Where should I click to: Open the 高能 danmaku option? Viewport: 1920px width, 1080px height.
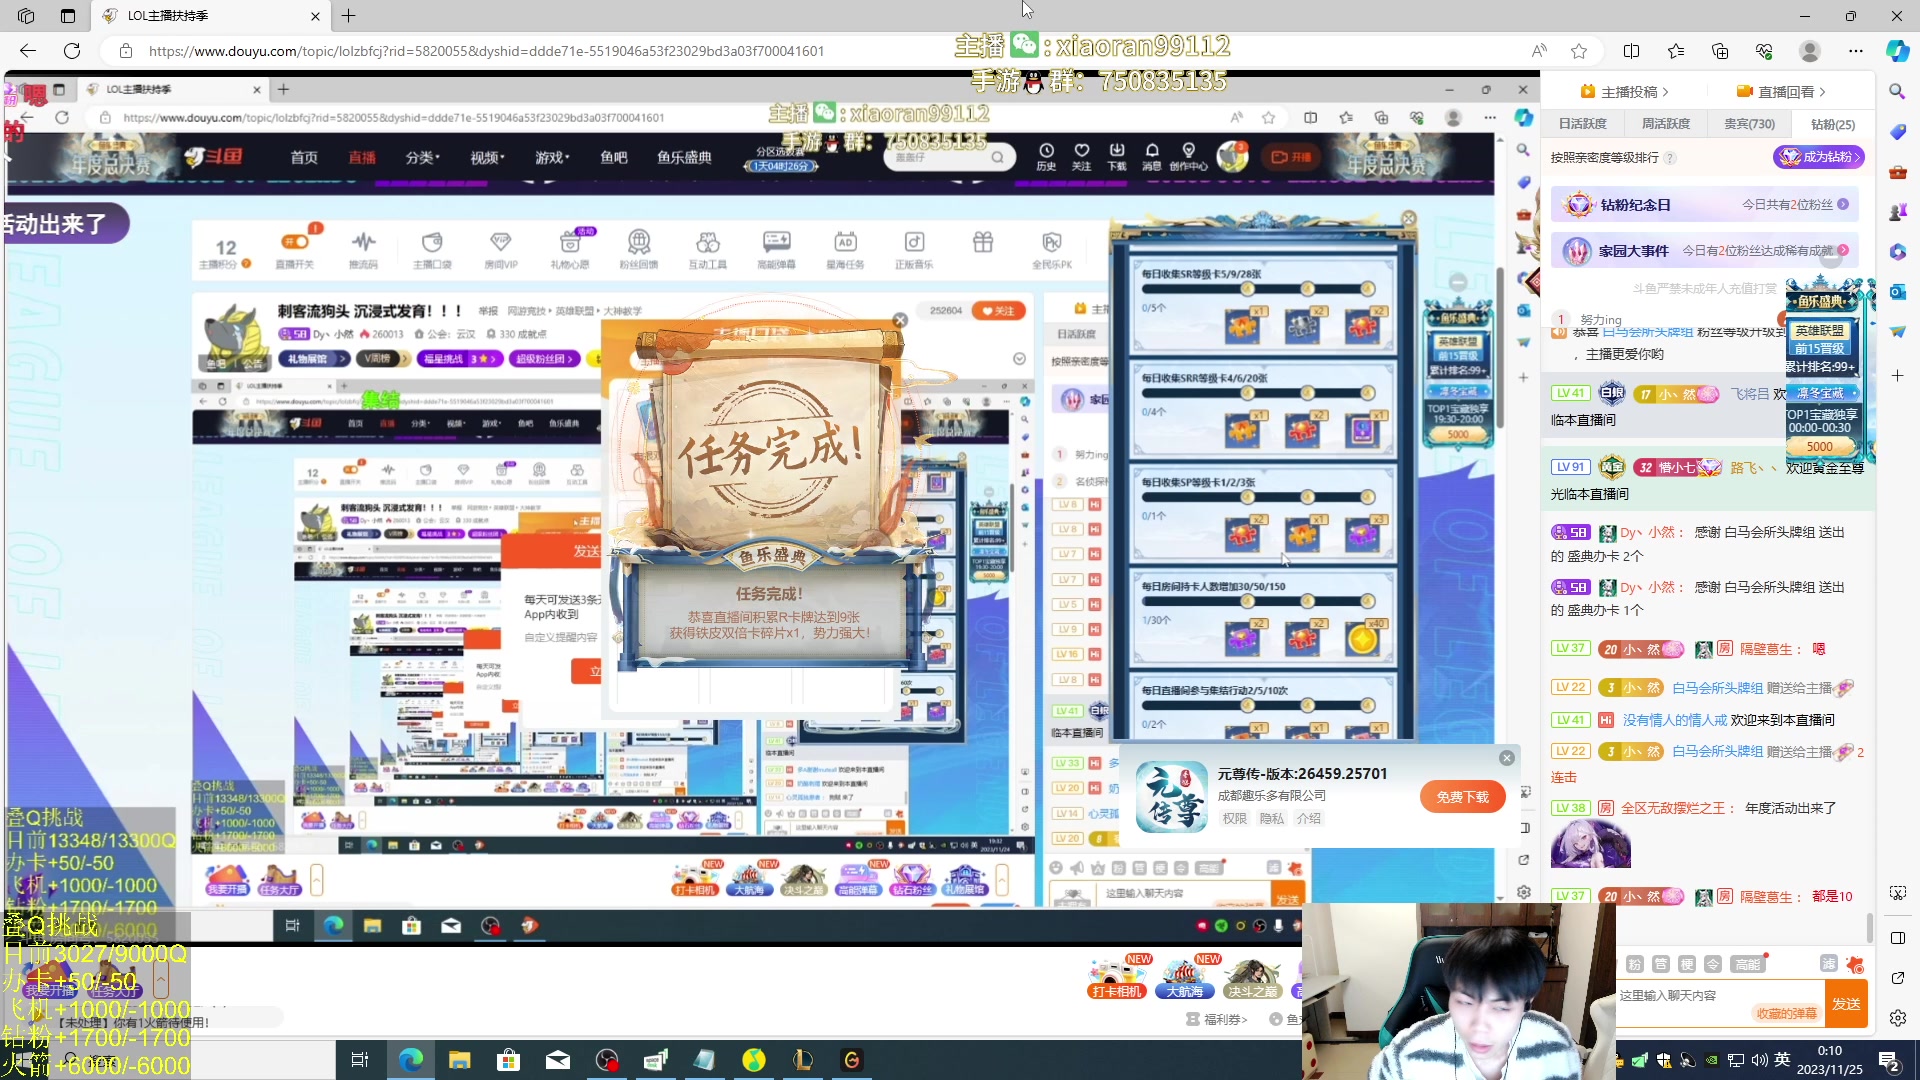click(x=1749, y=964)
